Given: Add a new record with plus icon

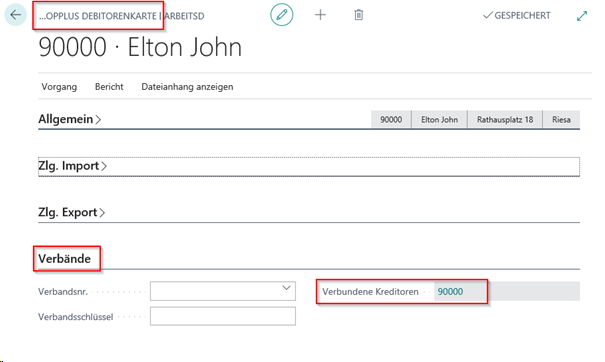Looking at the screenshot, I should coord(320,15).
